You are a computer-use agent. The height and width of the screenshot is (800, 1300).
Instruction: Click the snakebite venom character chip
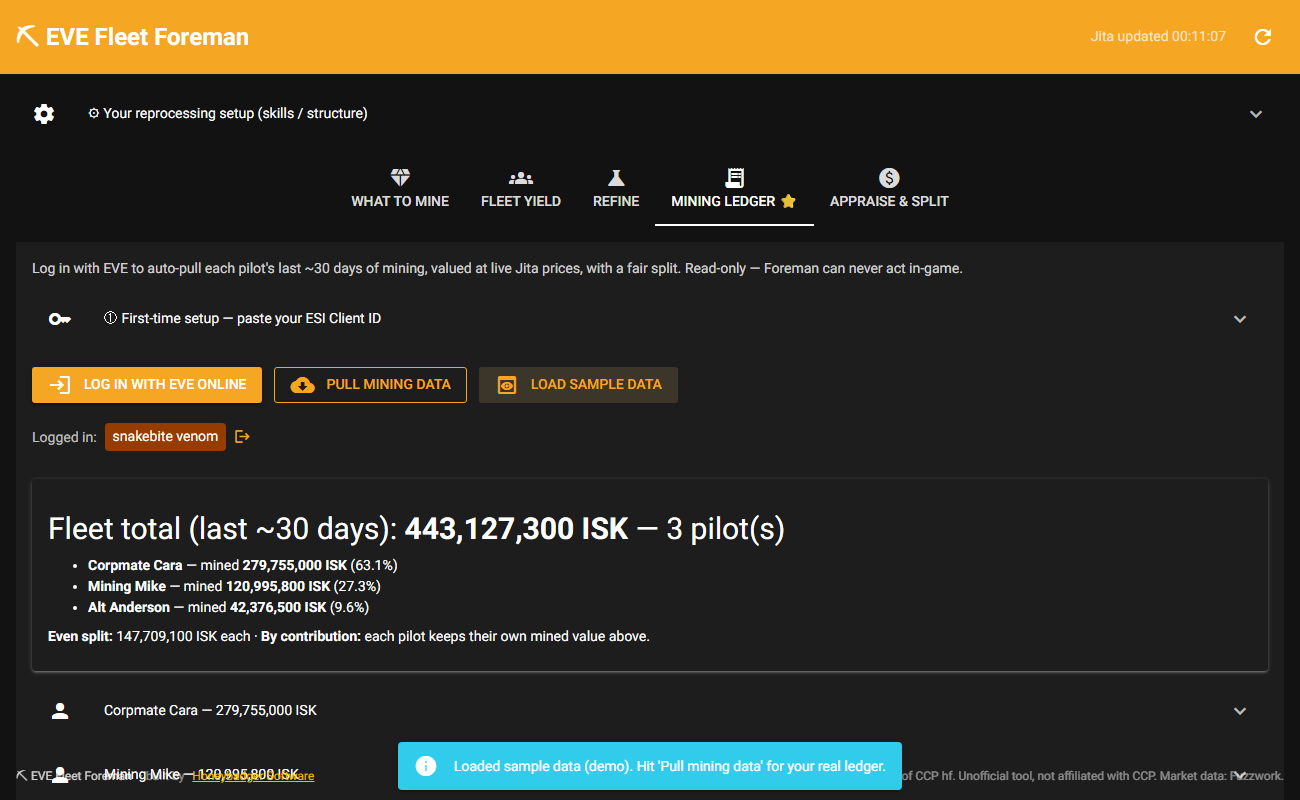pyautogui.click(x=165, y=437)
